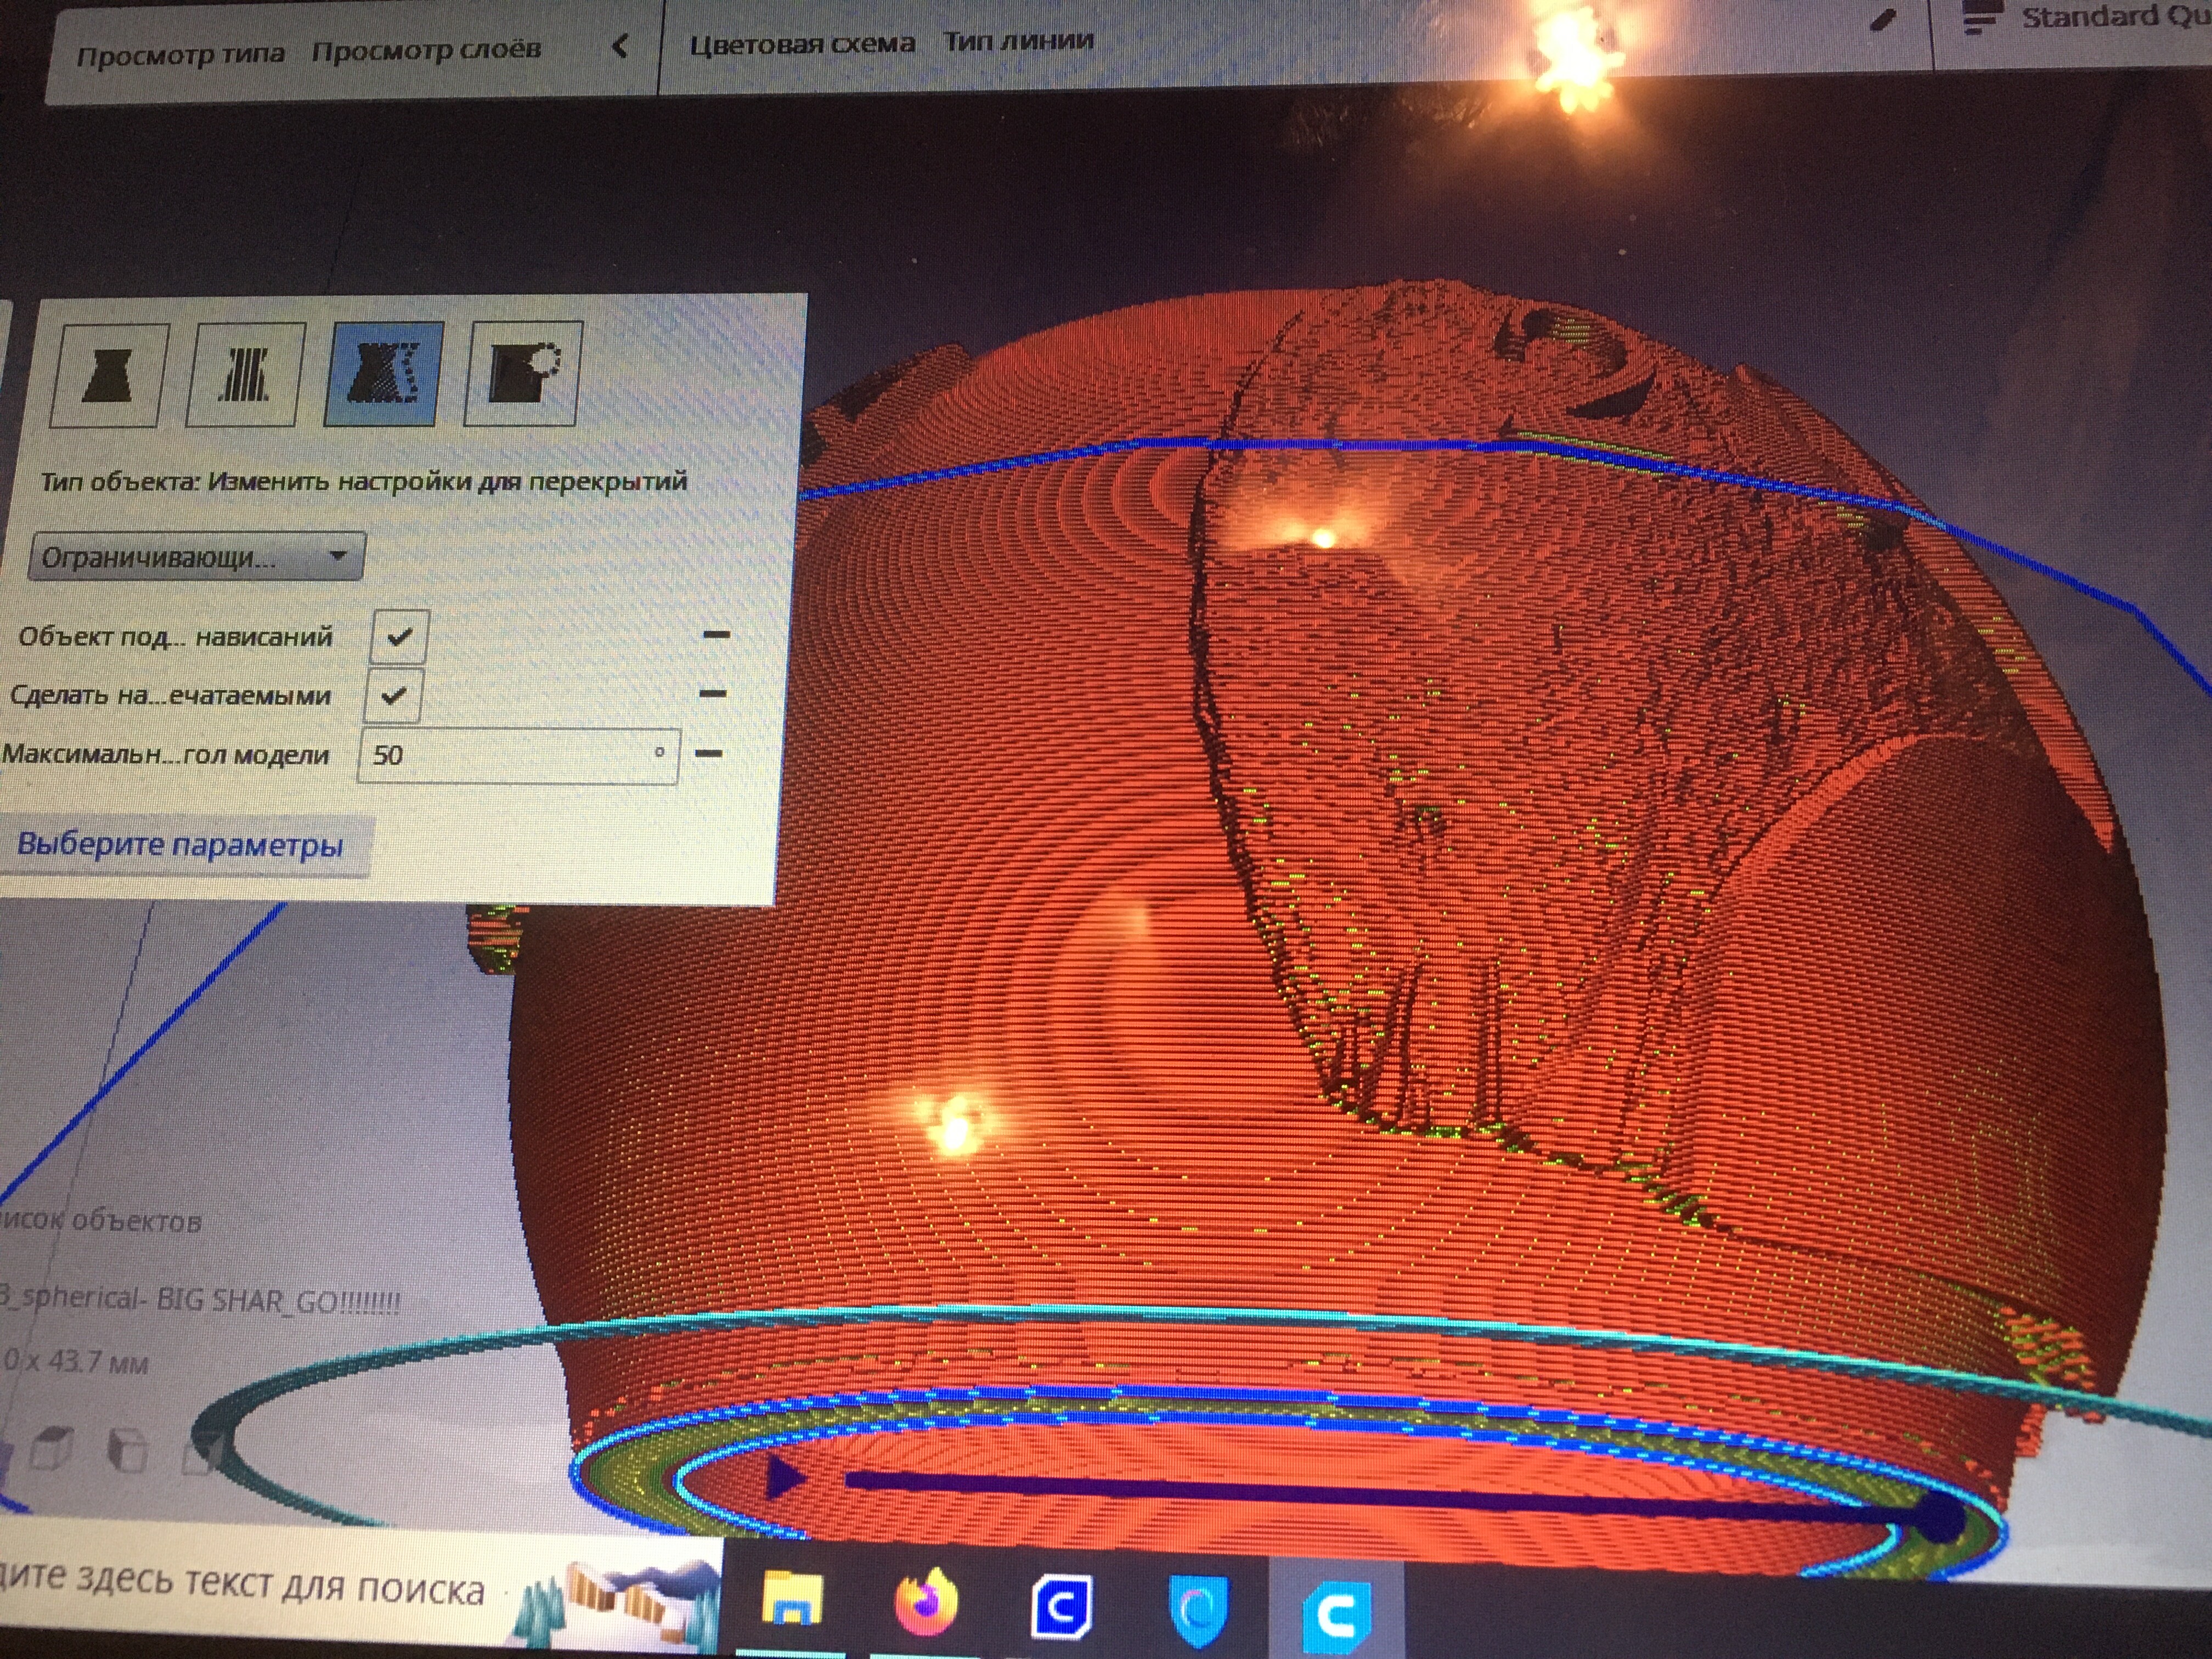Collapse the view panel with the left chevron
Image resolution: width=2212 pixels, height=1659 pixels.
pos(620,45)
